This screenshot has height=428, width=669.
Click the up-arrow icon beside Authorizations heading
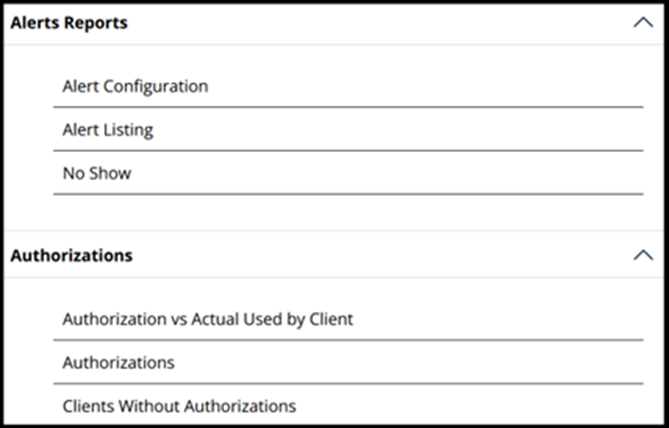(x=643, y=255)
